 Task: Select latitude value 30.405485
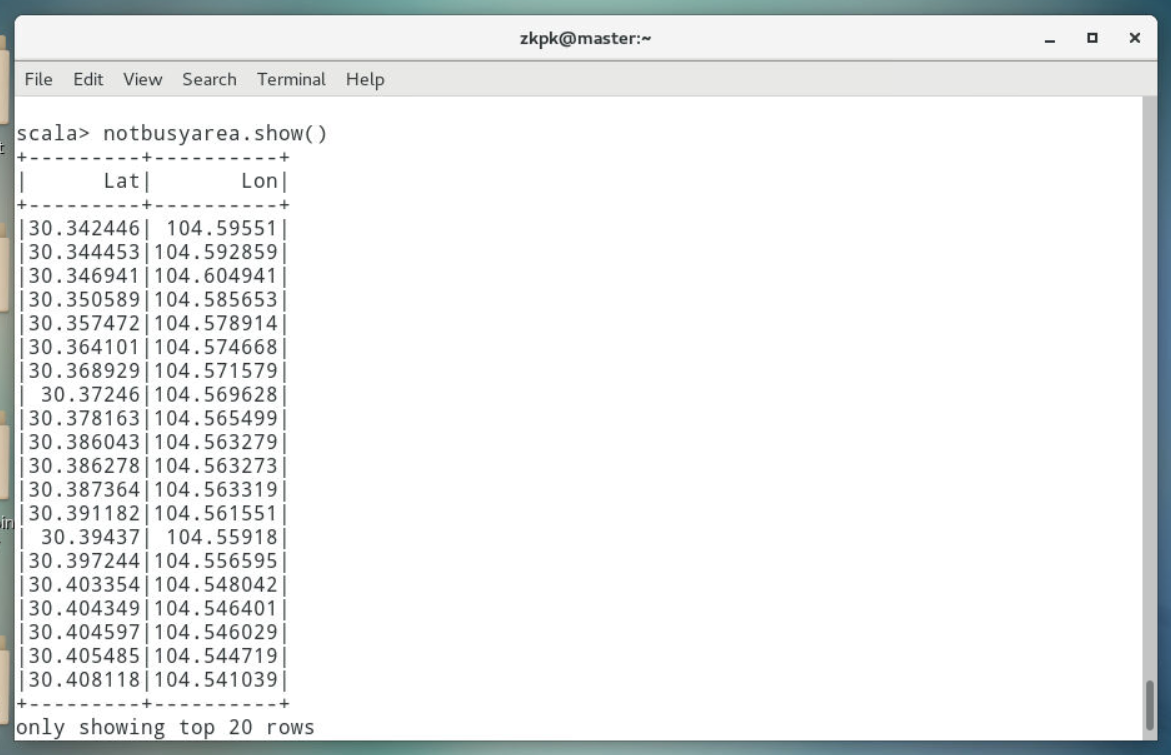[84, 656]
